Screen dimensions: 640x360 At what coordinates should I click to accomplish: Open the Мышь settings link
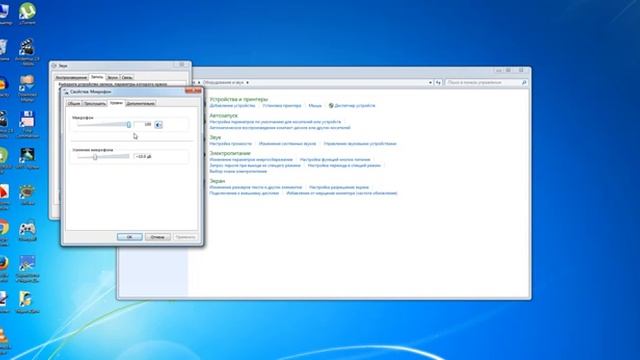[315, 106]
